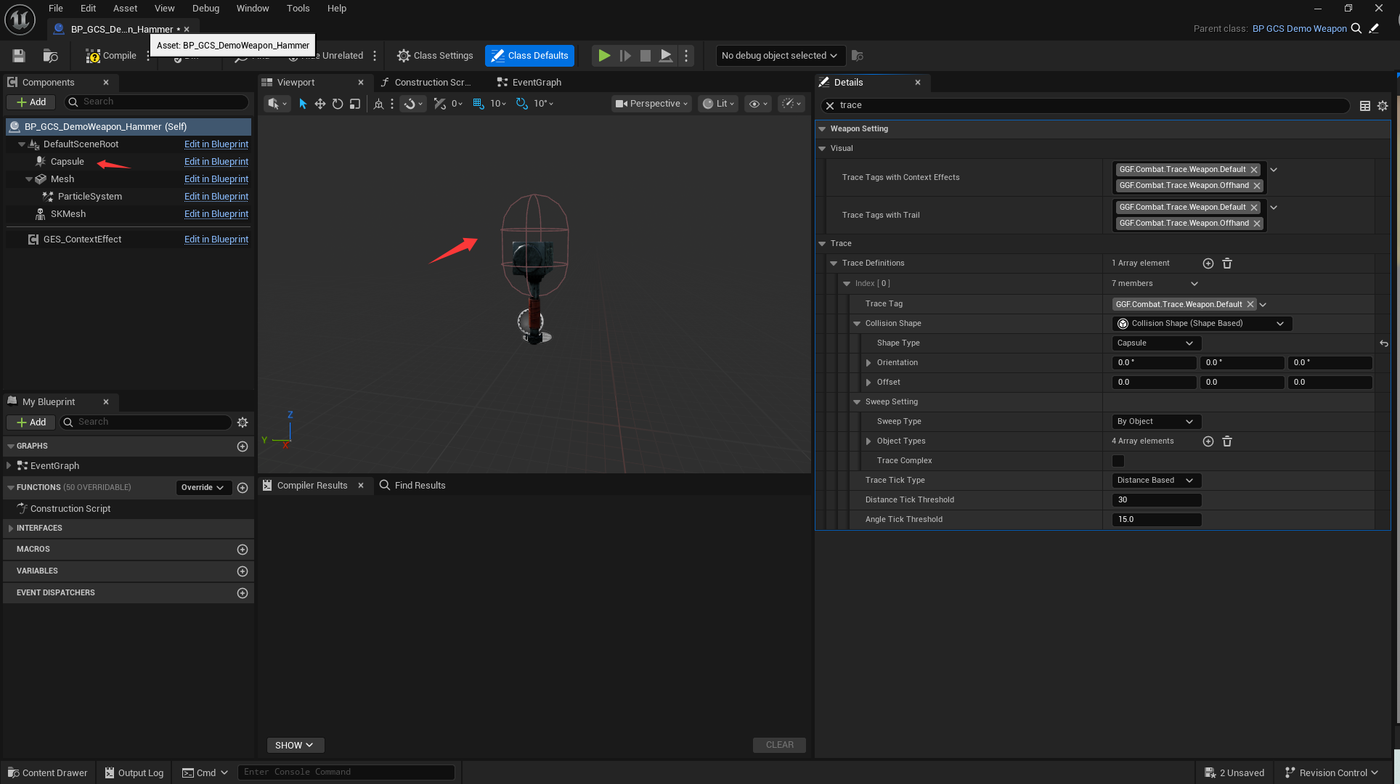This screenshot has width=1400, height=784.
Task: Open the Trace Tick Type dropdown
Action: (1156, 480)
